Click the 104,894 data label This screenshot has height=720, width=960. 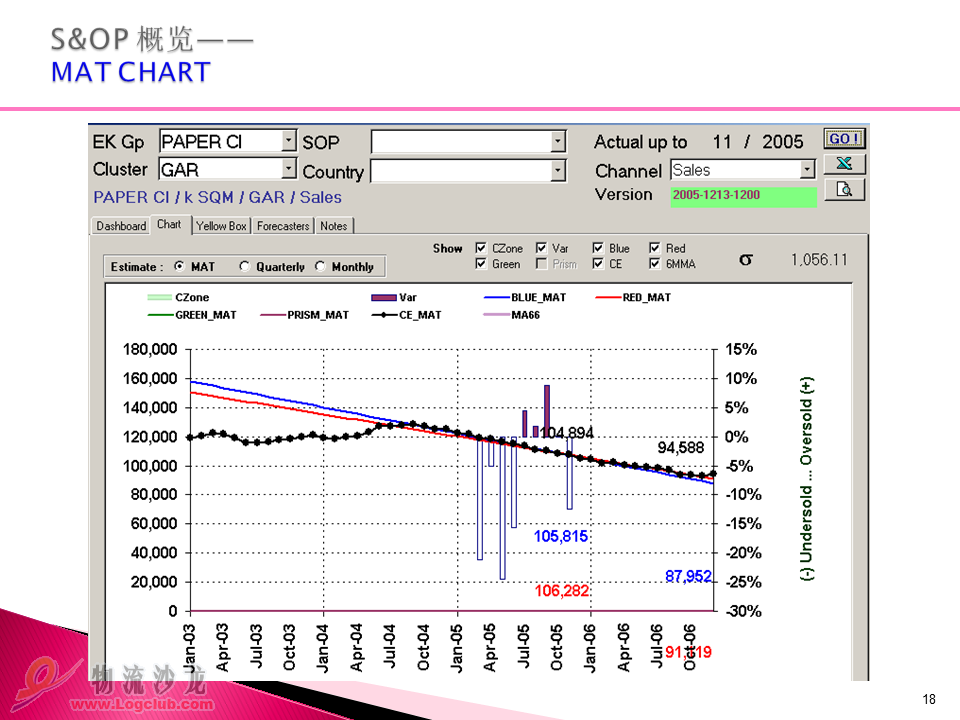[x=566, y=433]
